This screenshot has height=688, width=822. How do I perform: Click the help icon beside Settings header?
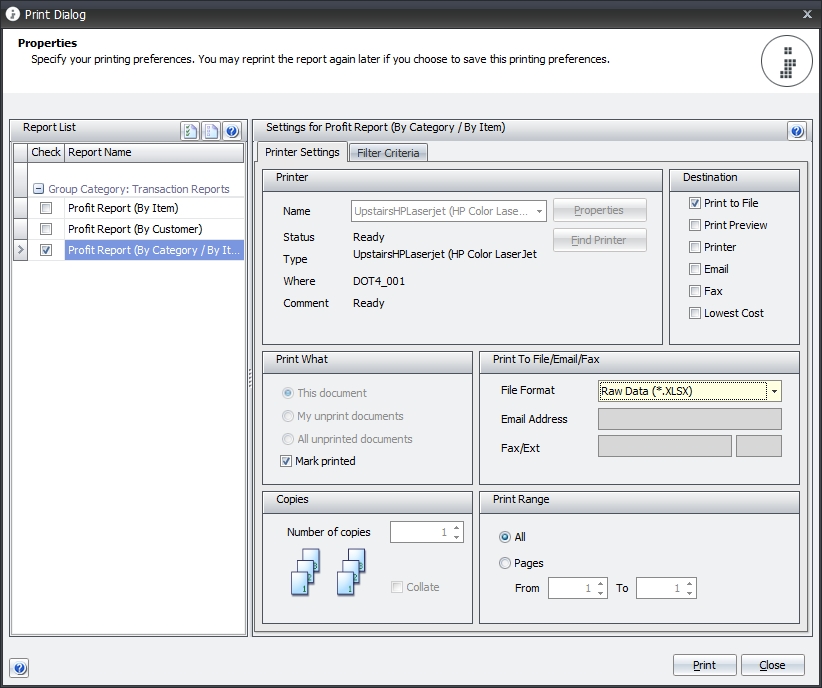tap(794, 128)
